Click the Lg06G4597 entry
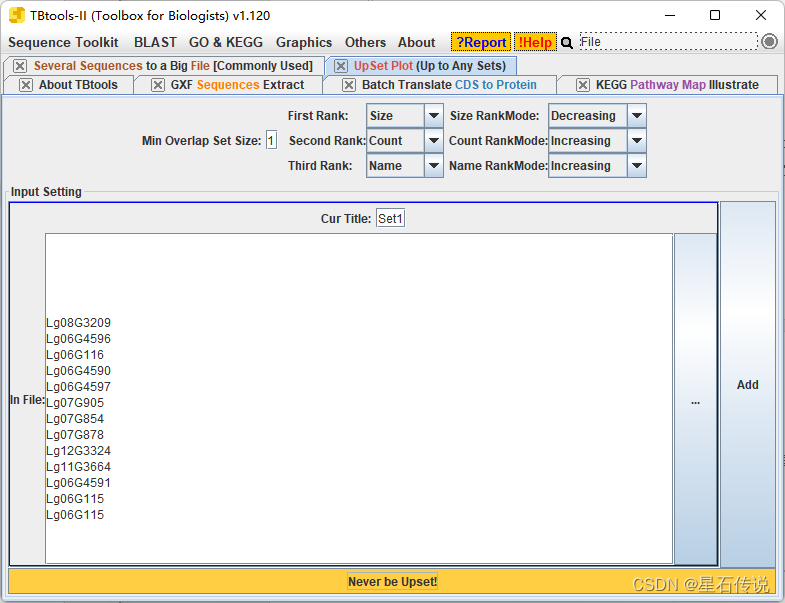Viewport: 785px width, 603px height. coord(79,387)
